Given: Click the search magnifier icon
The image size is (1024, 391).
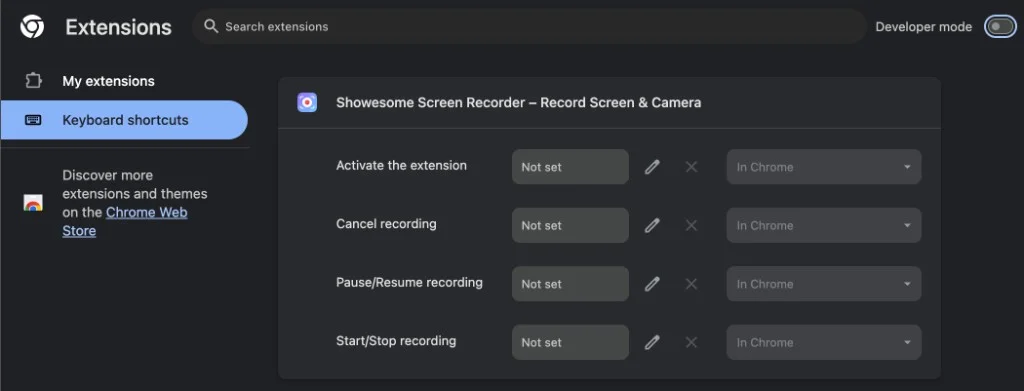Looking at the screenshot, I should pos(210,26).
